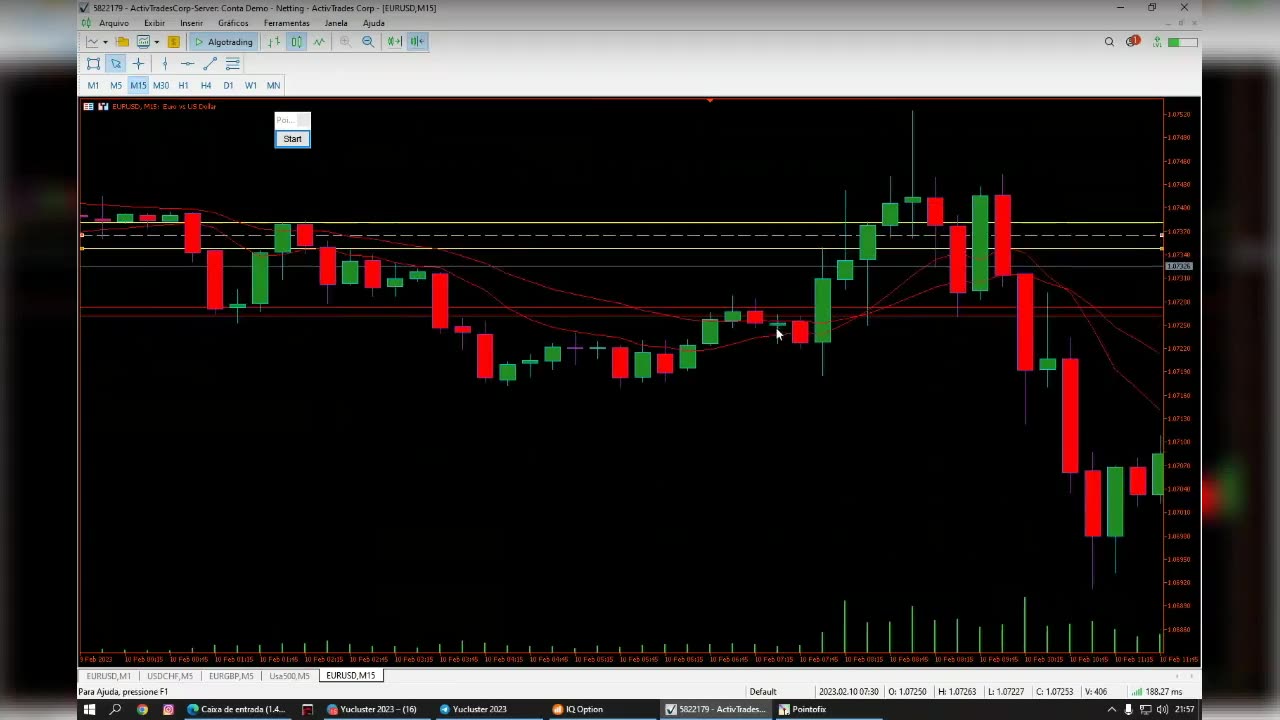Switch to USDCHF,M5 chart tab
Image resolution: width=1280 pixels, height=720 pixels.
(x=170, y=676)
